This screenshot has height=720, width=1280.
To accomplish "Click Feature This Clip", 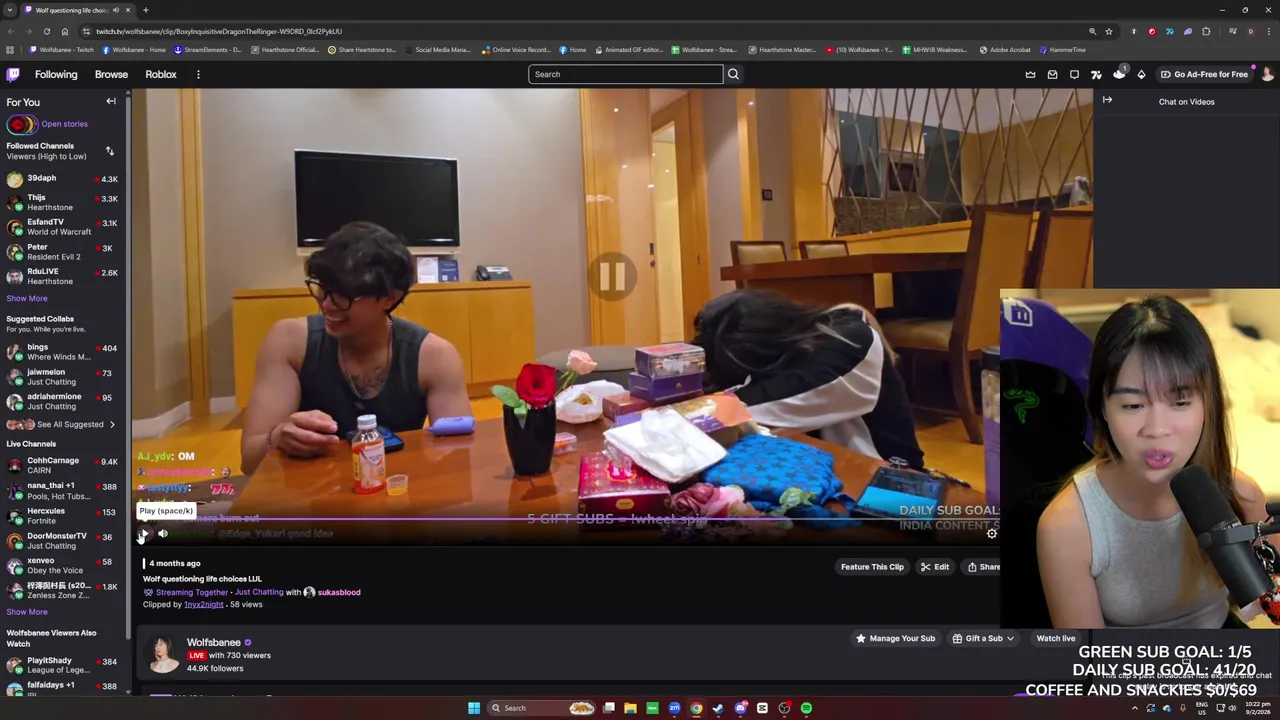I will coord(872,567).
